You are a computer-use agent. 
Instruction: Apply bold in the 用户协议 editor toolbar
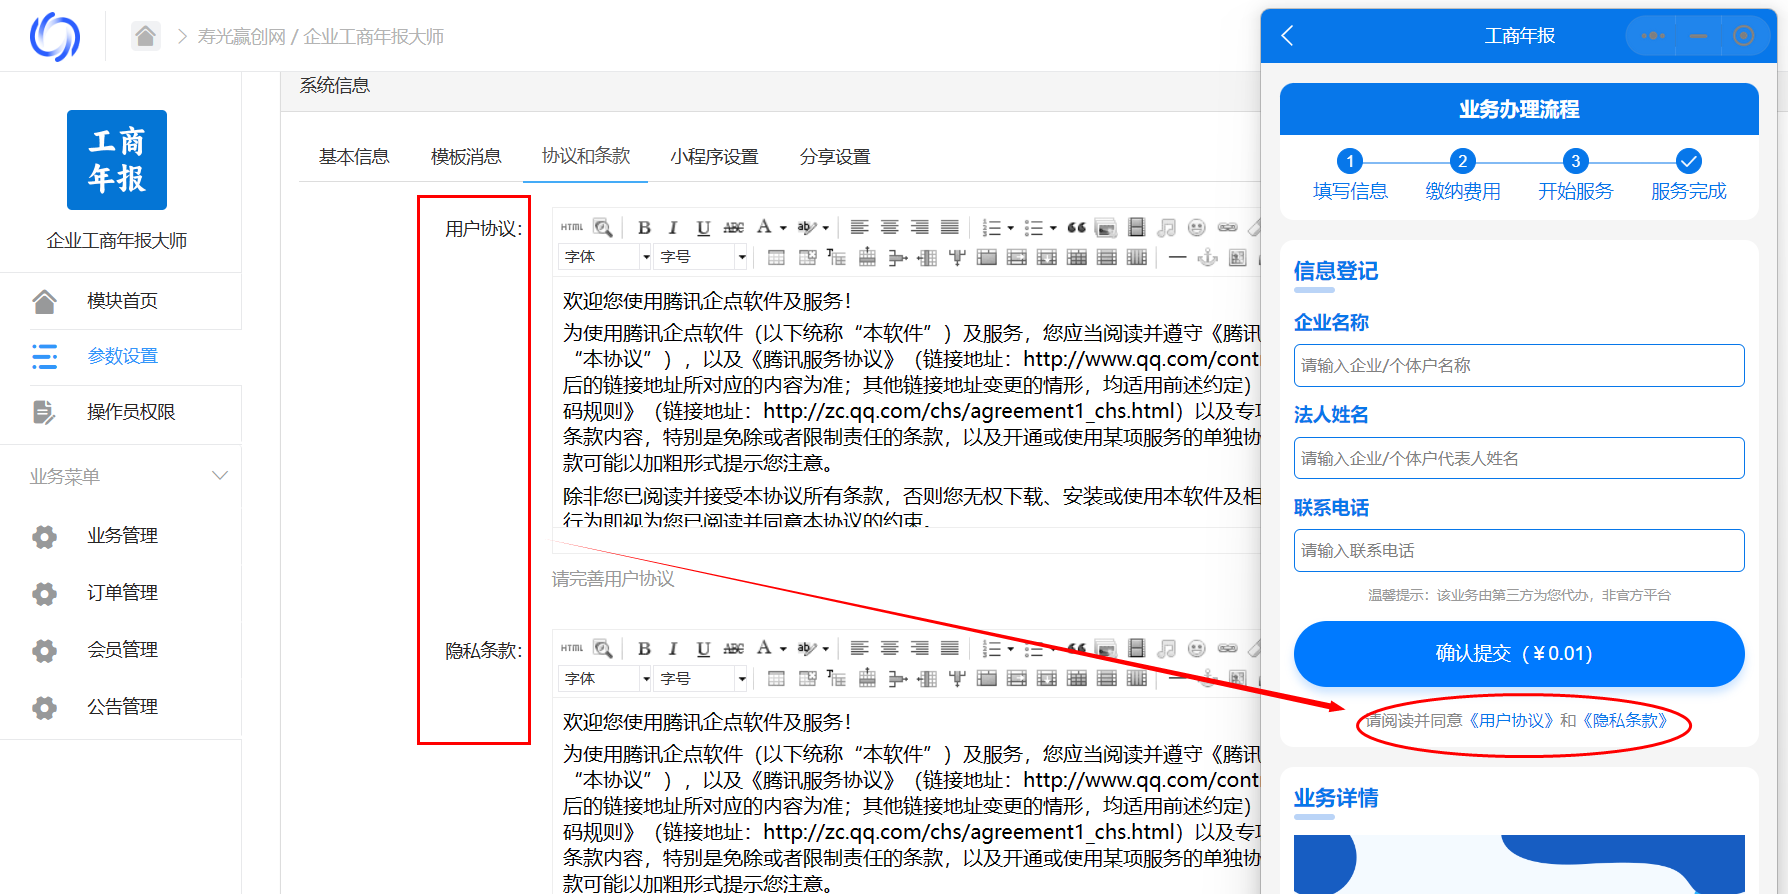pos(644,228)
